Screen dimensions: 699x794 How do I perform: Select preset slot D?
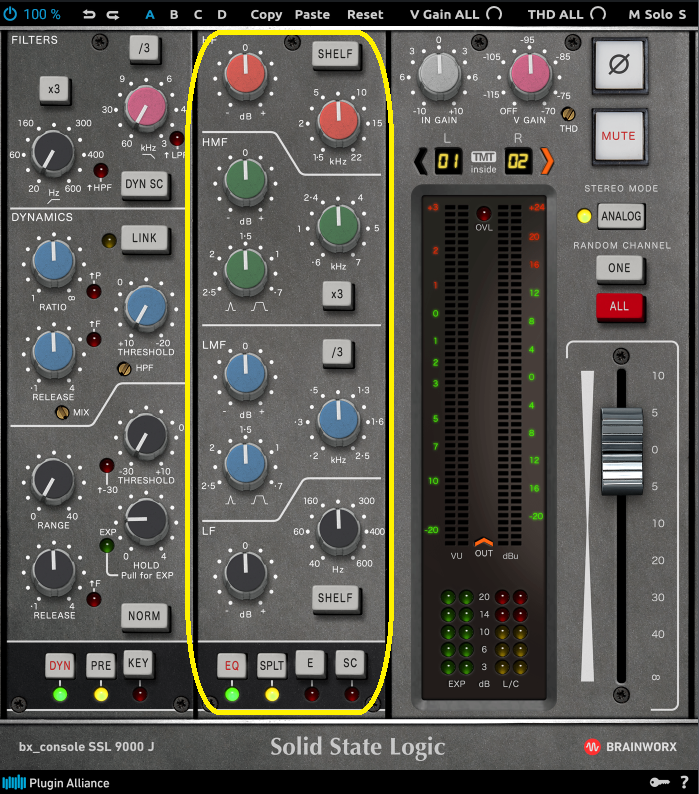tap(222, 14)
